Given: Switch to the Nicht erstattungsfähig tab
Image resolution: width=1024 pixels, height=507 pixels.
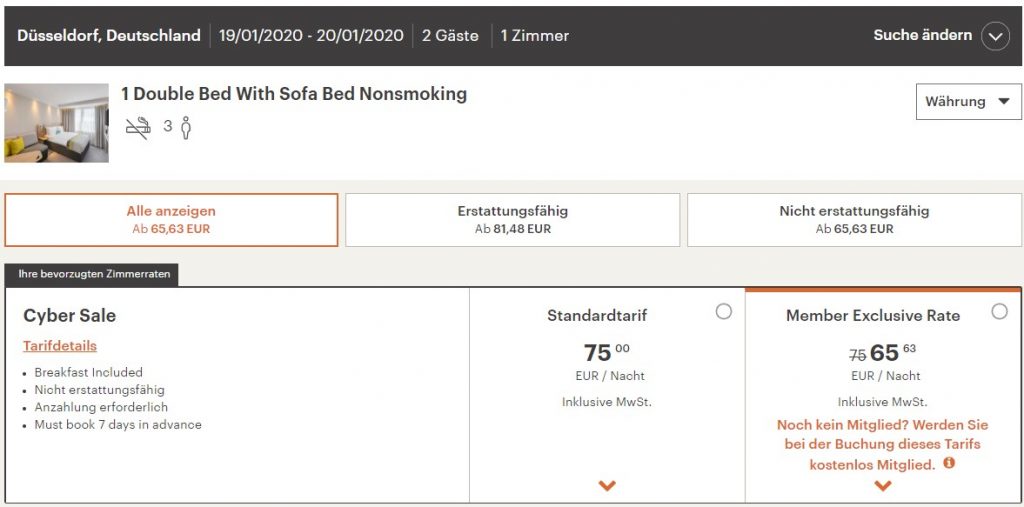Looking at the screenshot, I should click(x=854, y=219).
